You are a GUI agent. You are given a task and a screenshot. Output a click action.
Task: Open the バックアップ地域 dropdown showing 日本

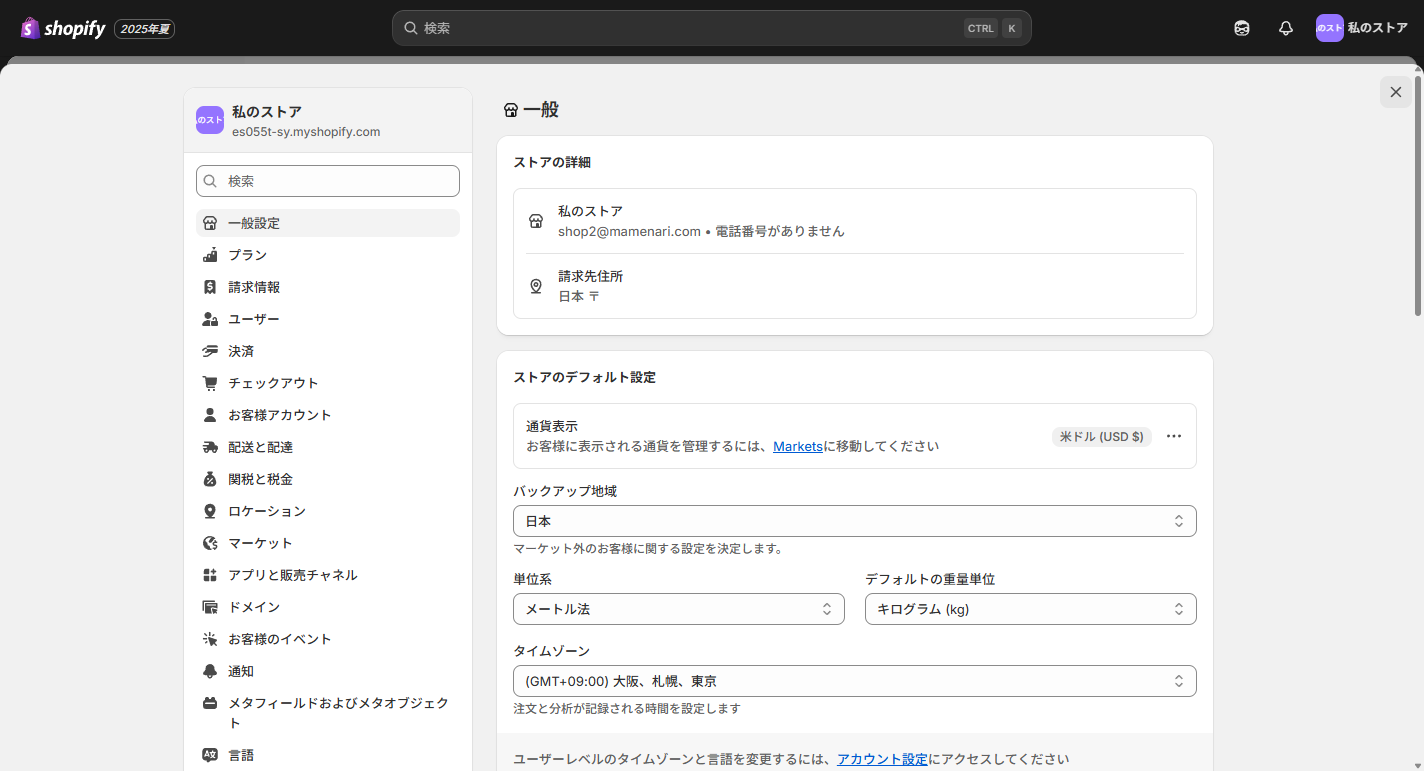pyautogui.click(x=854, y=521)
